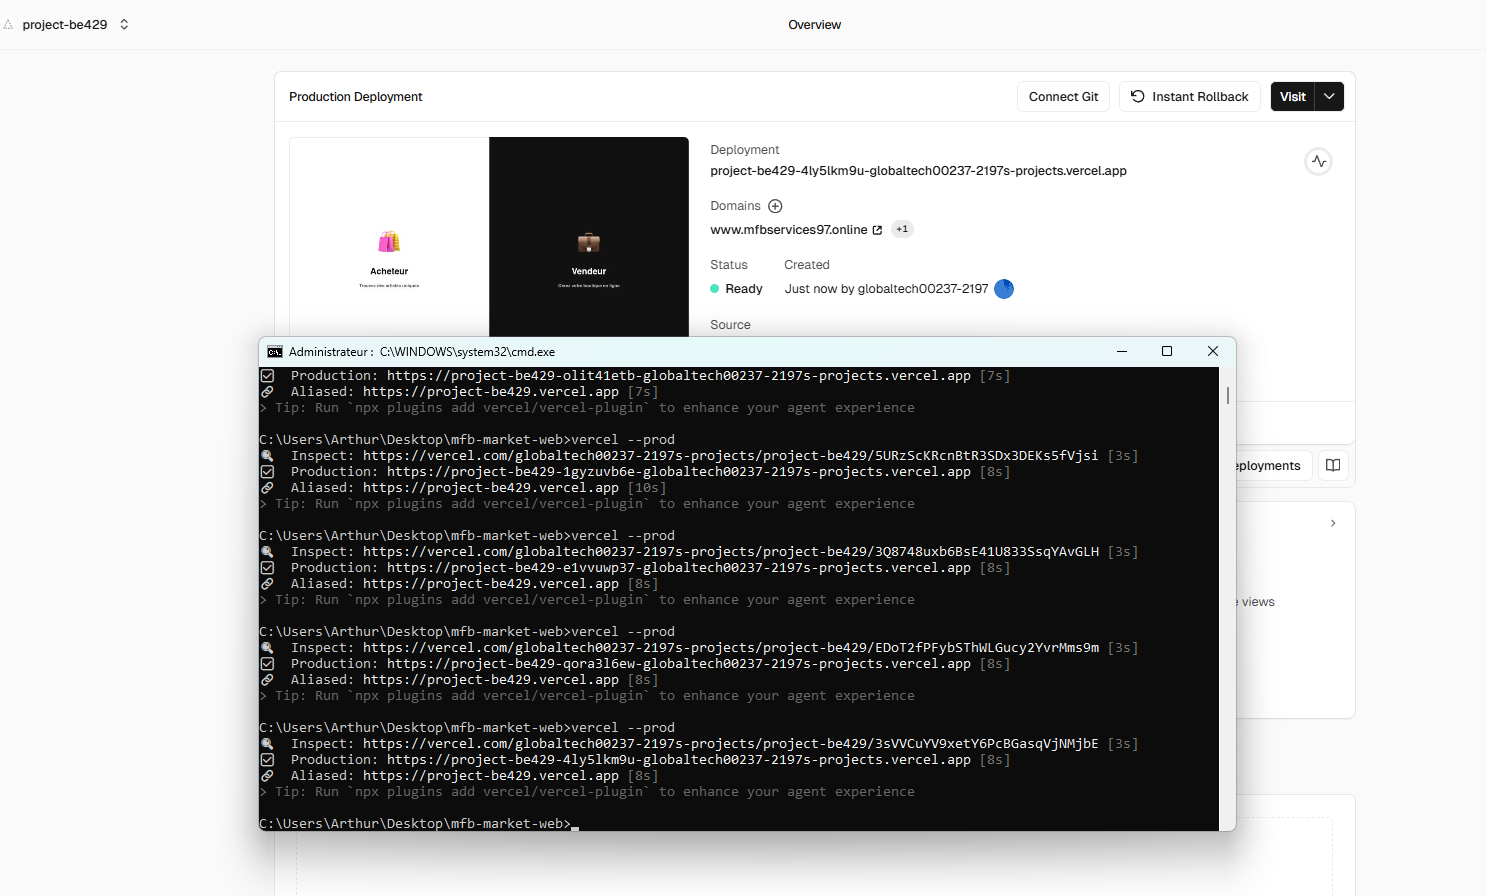Click the Instant Rollback button

(x=1190, y=97)
